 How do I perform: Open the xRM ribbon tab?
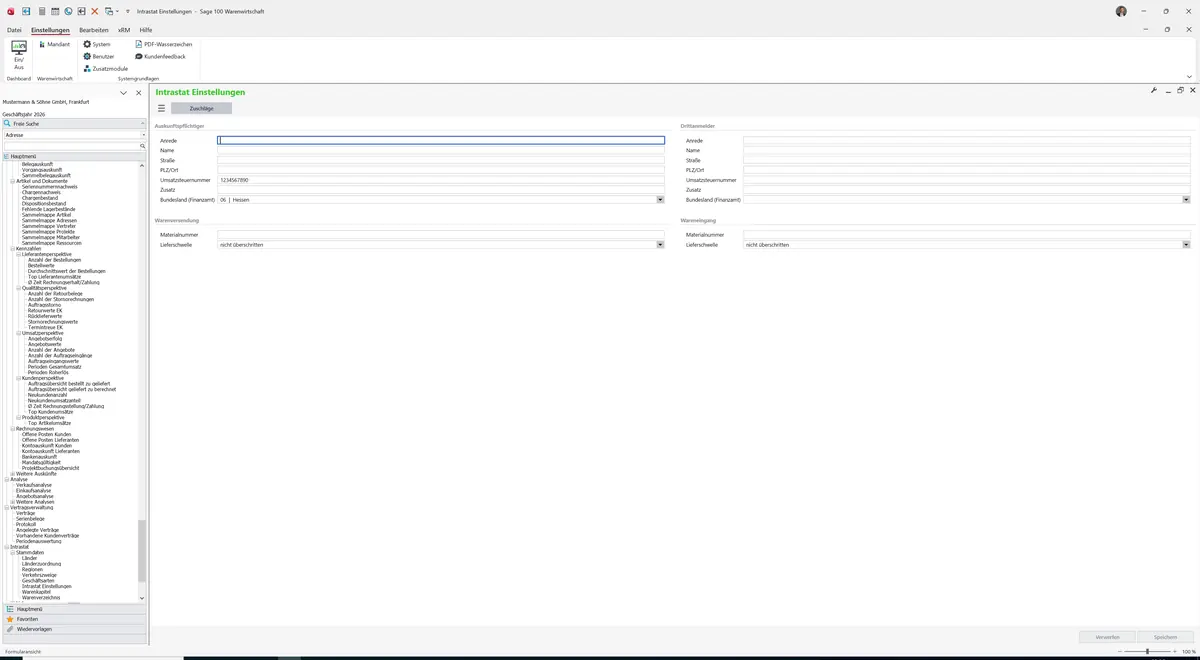(x=124, y=30)
